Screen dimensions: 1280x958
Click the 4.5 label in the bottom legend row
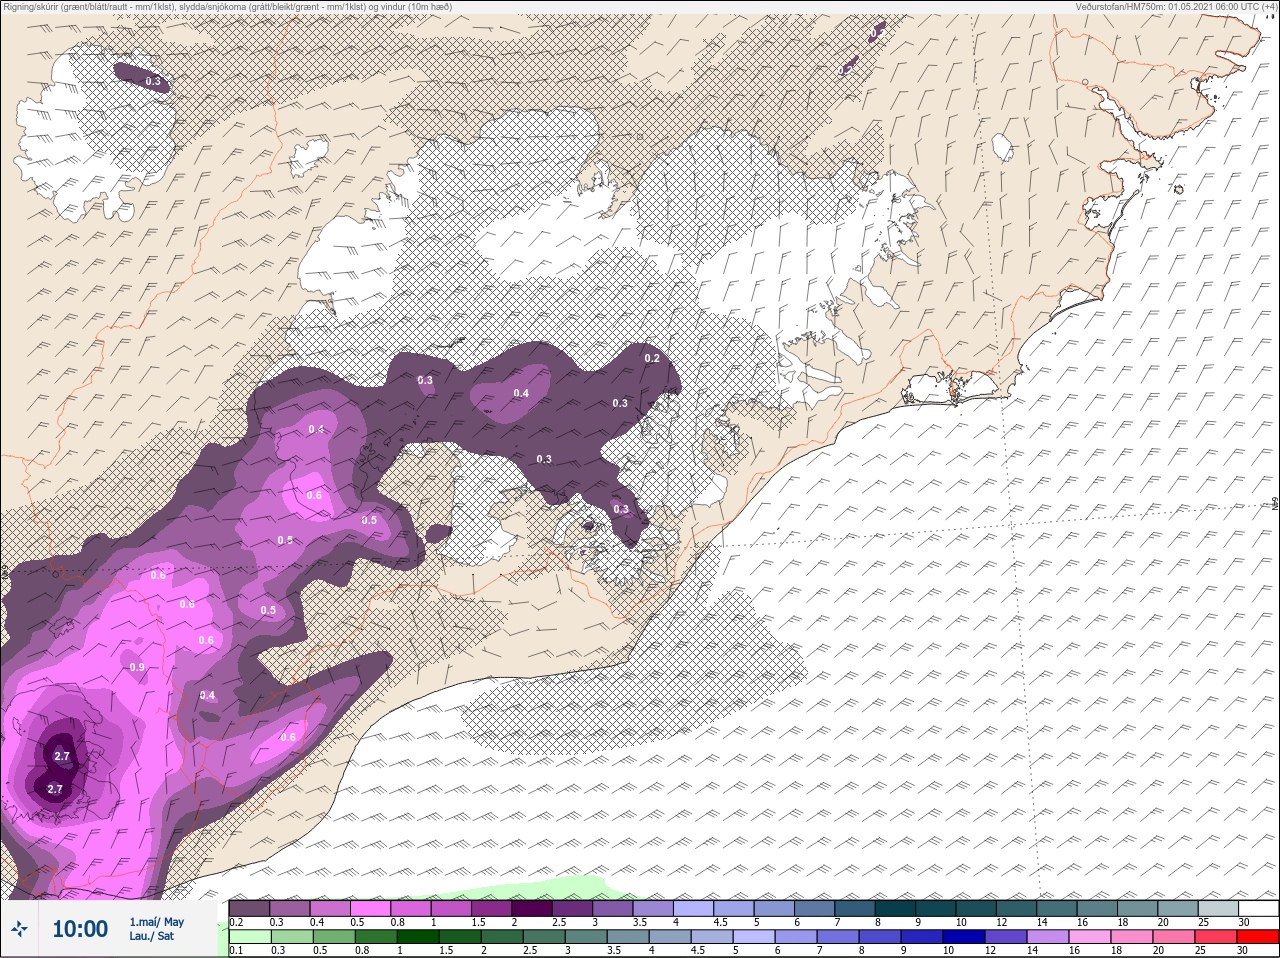pyautogui.click(x=698, y=950)
